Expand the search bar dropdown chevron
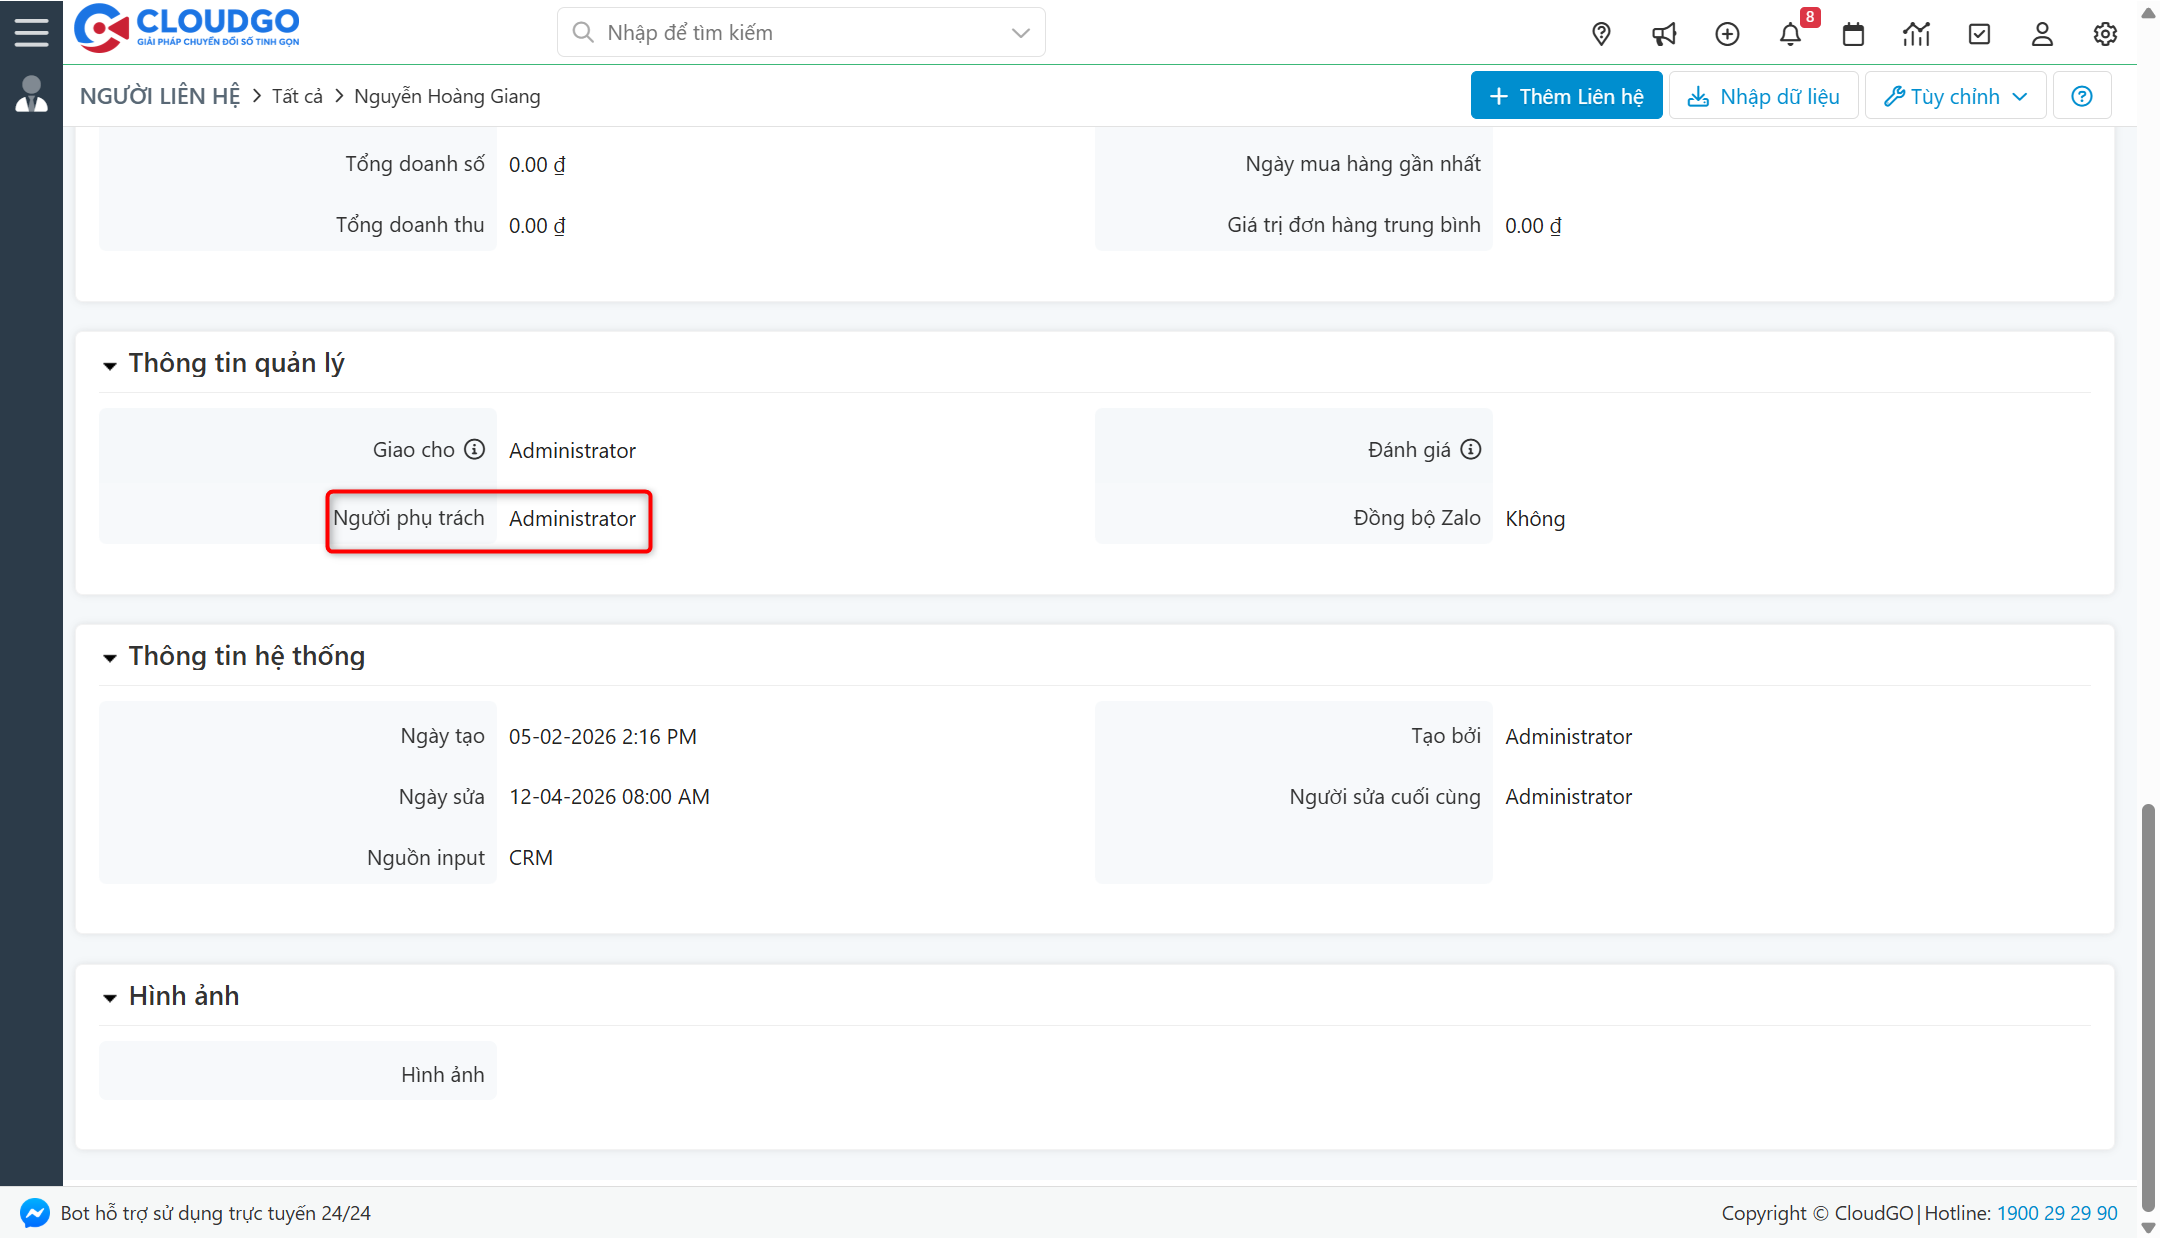The image size is (2160, 1238). (1019, 32)
